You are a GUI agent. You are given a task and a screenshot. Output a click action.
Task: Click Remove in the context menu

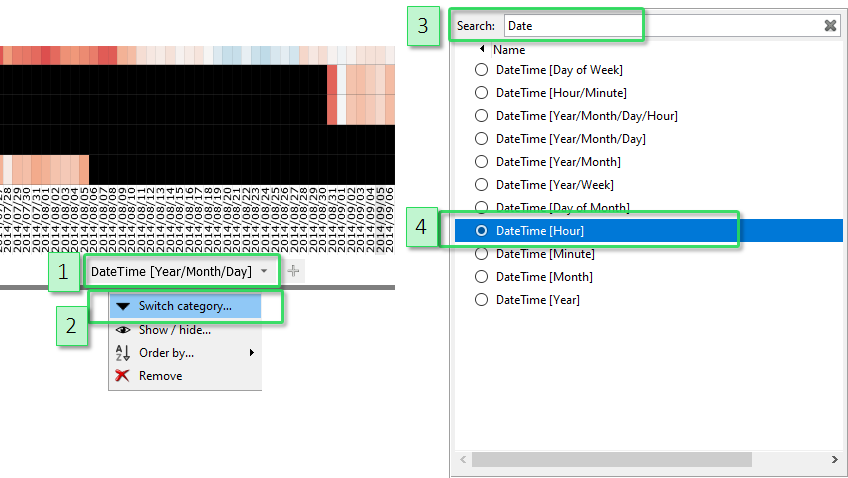pos(161,376)
